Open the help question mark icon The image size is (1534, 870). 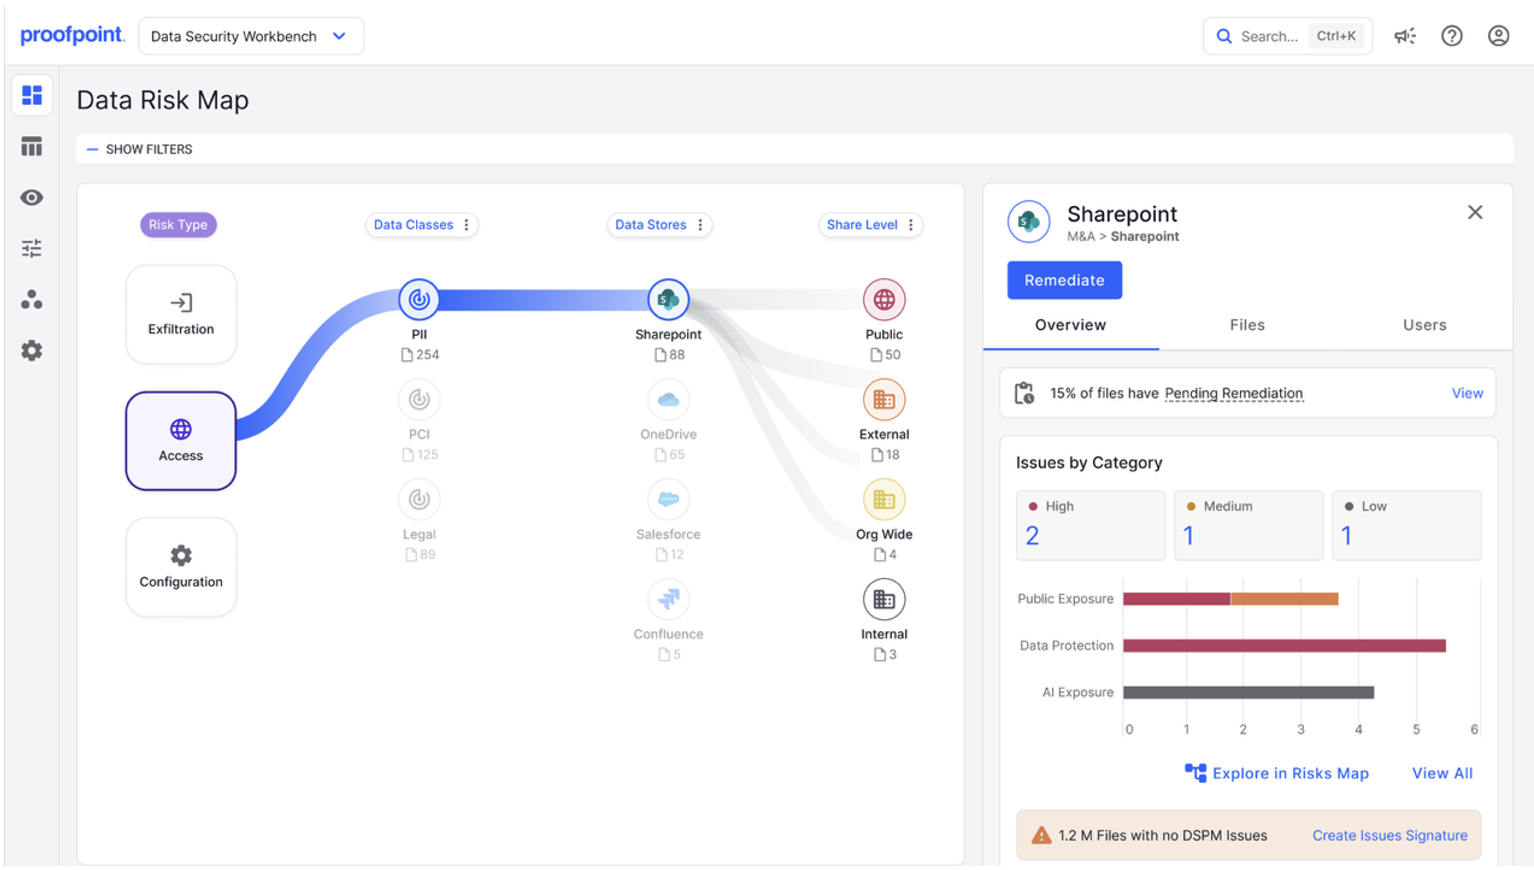1452,36
